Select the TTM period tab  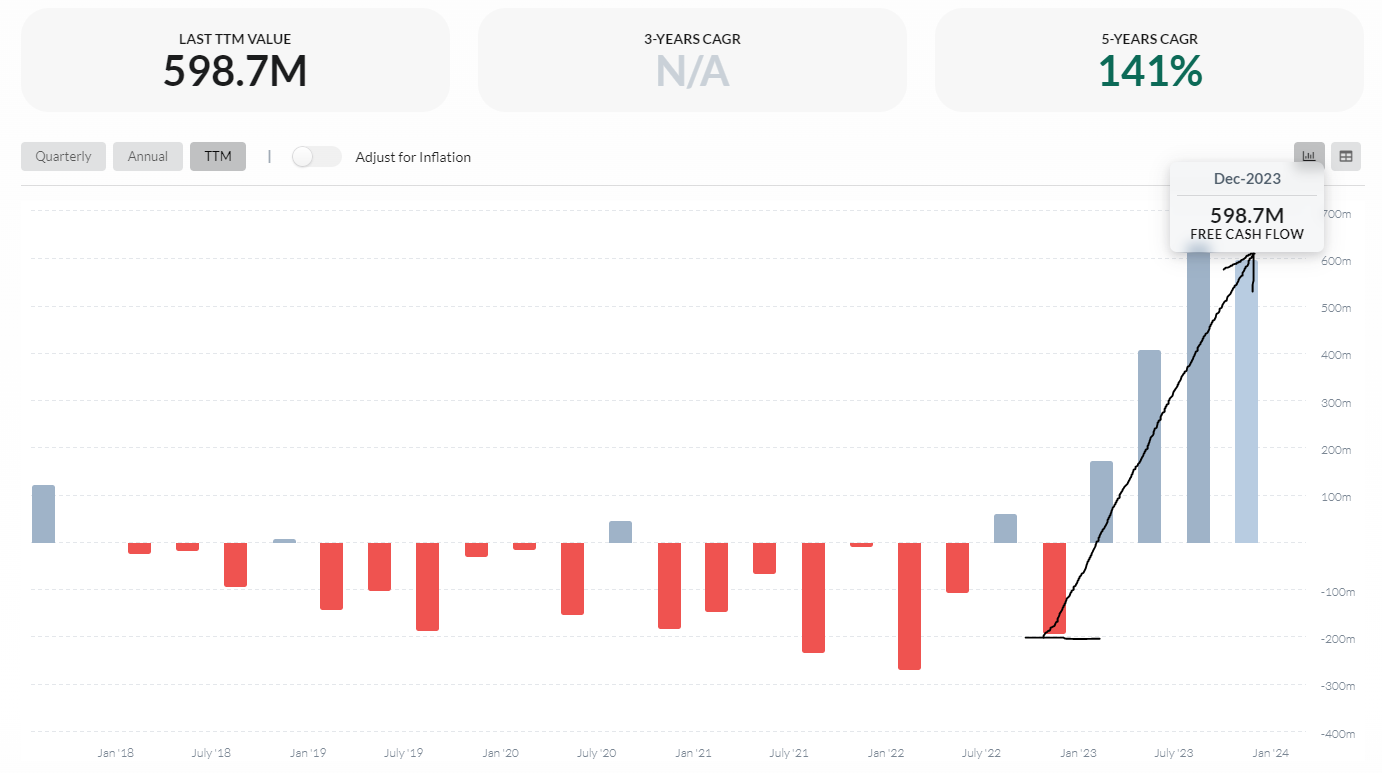click(218, 157)
